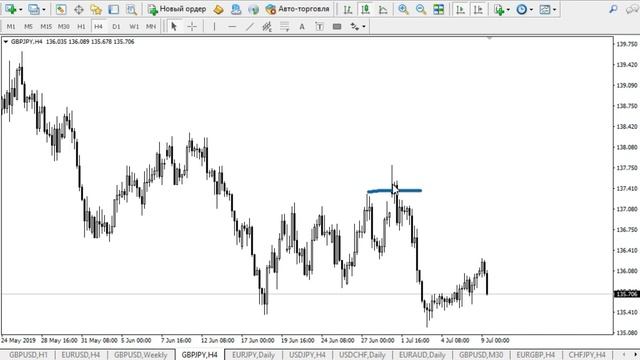This screenshot has width=640, height=360.
Task: Click the Periods clock icon
Action: [521, 9]
